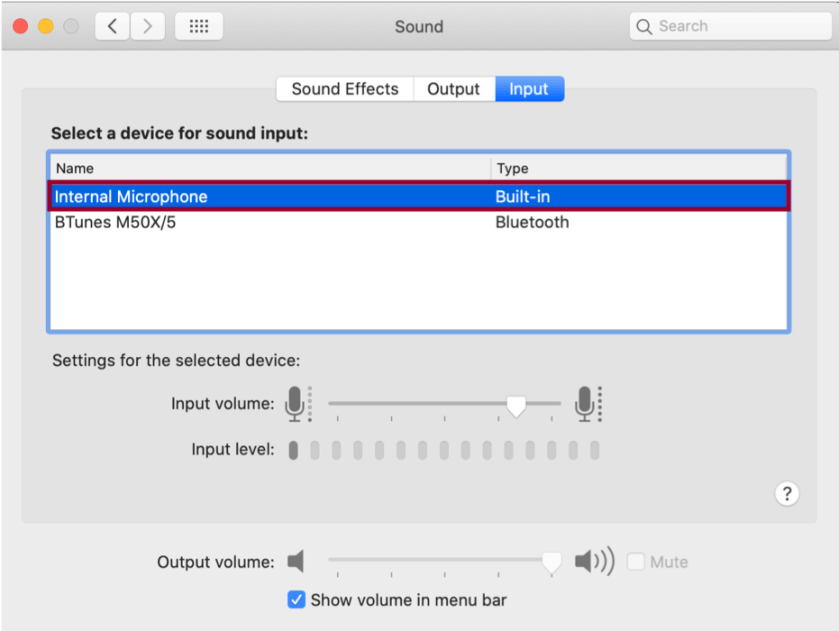Click the high input volume microphone icon
The width and height of the screenshot is (839, 631).
pos(587,404)
